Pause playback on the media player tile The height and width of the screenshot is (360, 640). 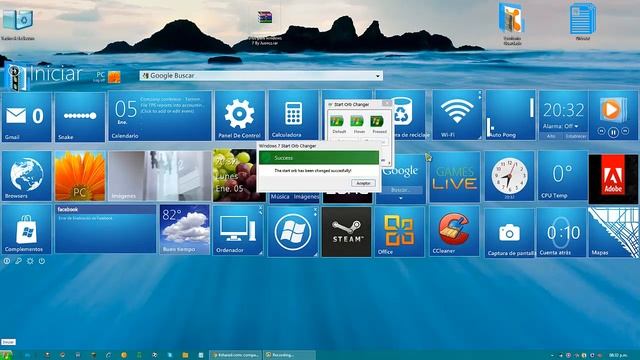coord(613,132)
